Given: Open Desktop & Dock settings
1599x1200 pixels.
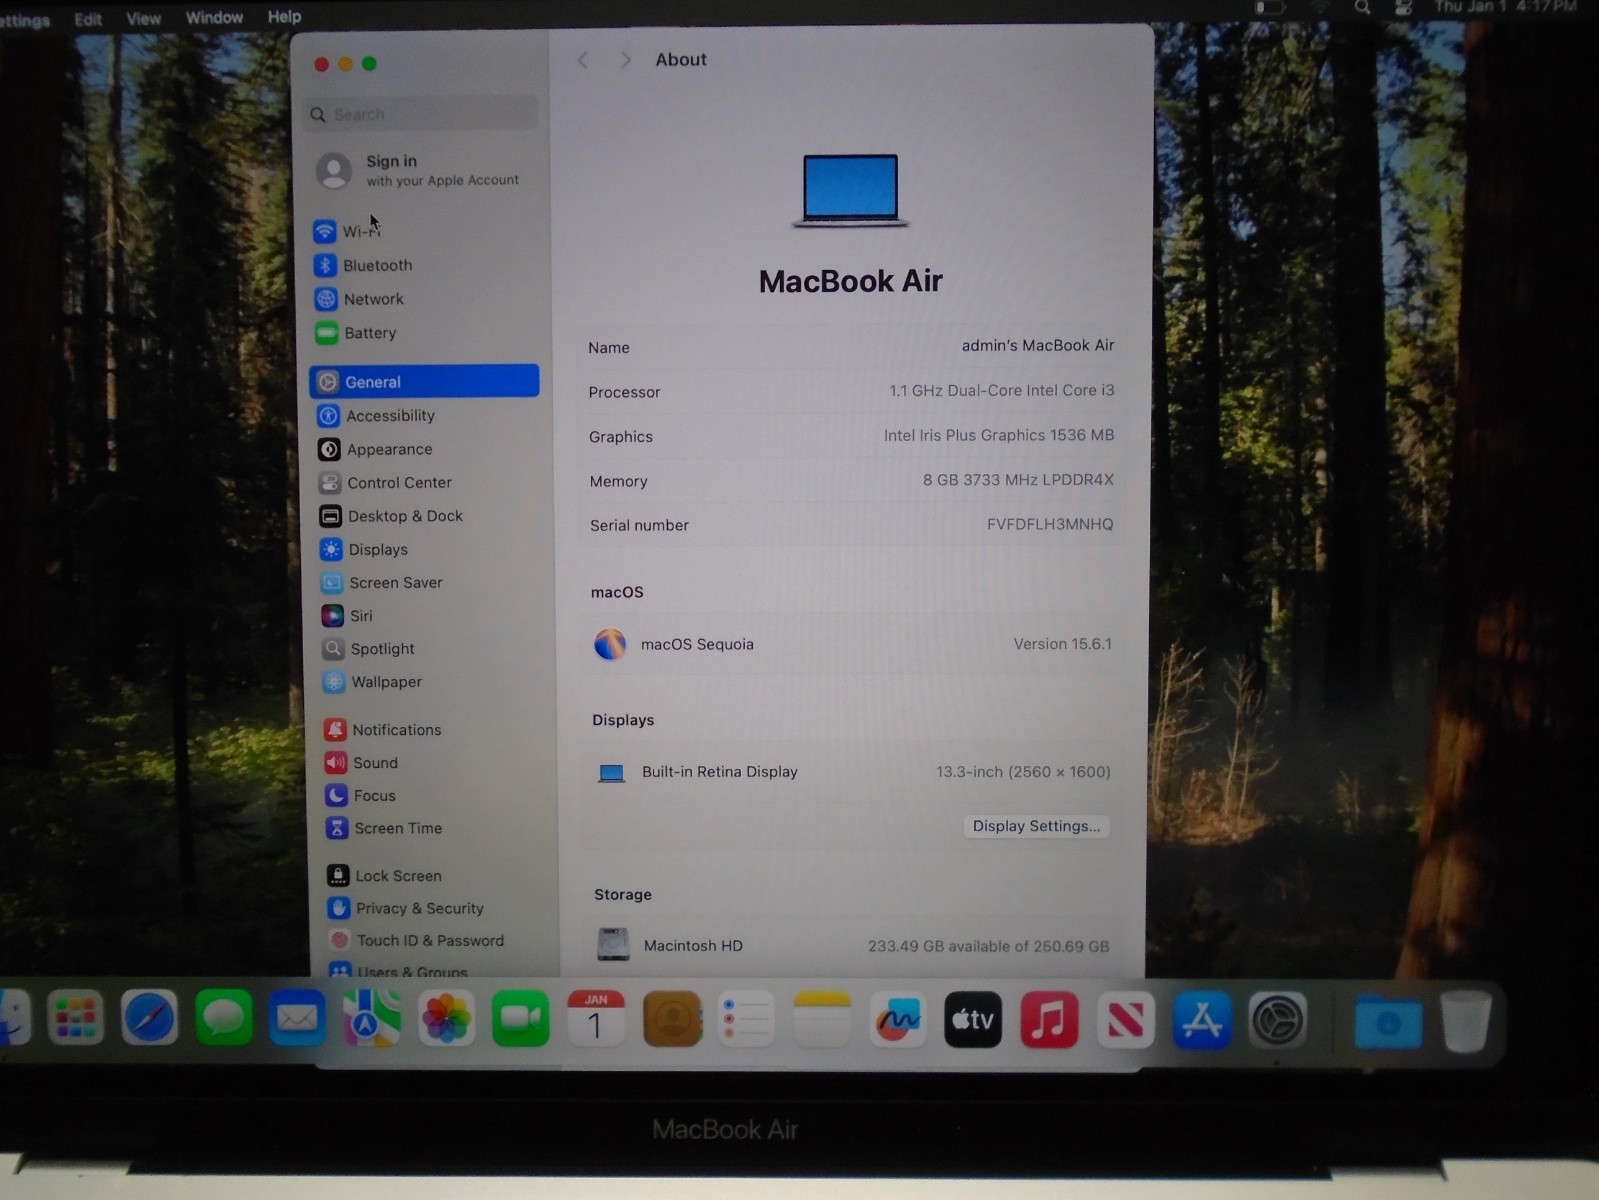Looking at the screenshot, I should [391, 516].
